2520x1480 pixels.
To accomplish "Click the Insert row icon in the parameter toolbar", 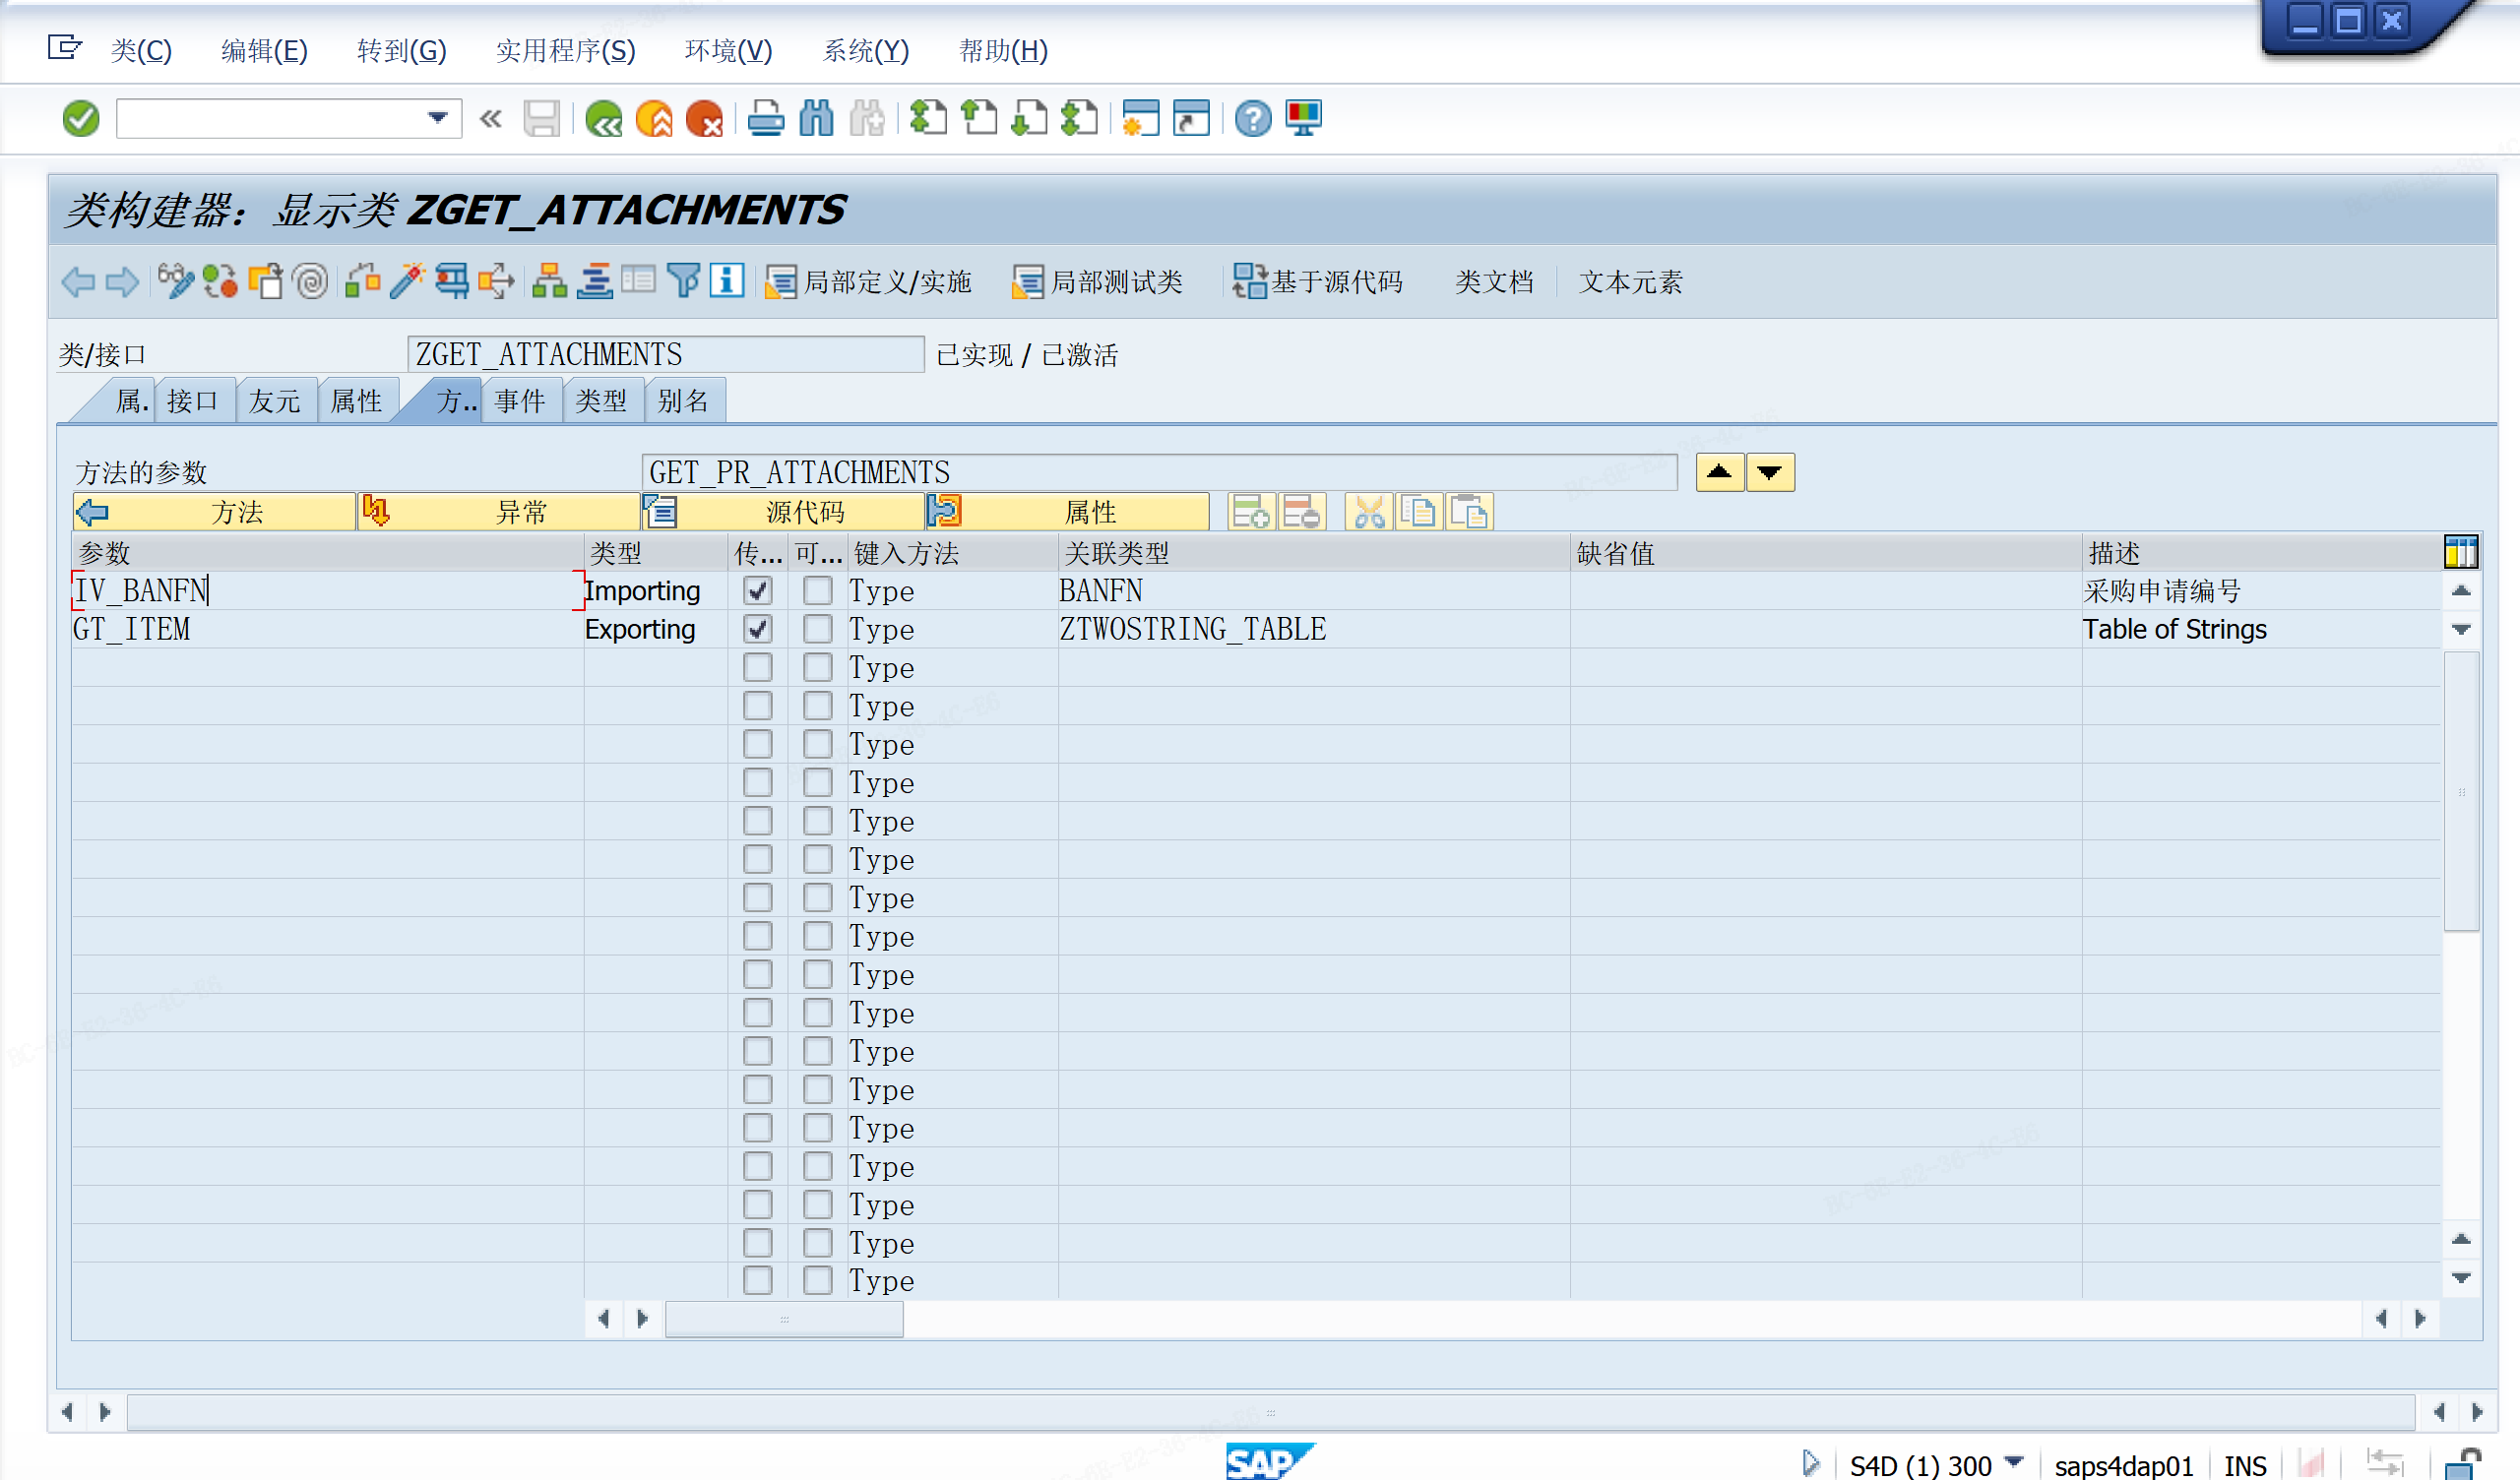I will [x=1251, y=513].
